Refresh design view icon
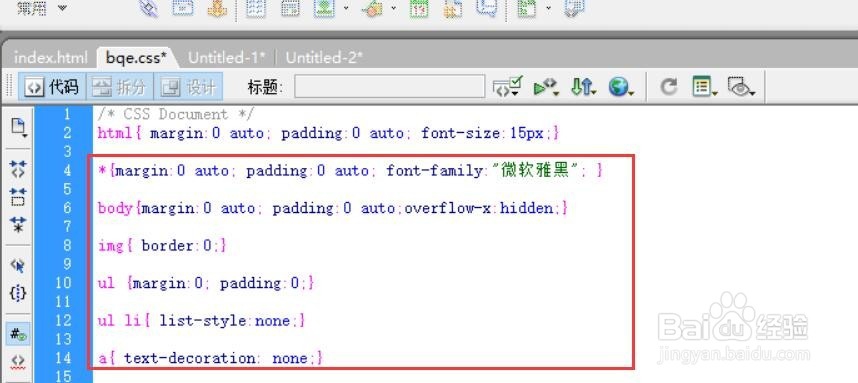Image resolution: width=858 pixels, height=383 pixels. (668, 87)
